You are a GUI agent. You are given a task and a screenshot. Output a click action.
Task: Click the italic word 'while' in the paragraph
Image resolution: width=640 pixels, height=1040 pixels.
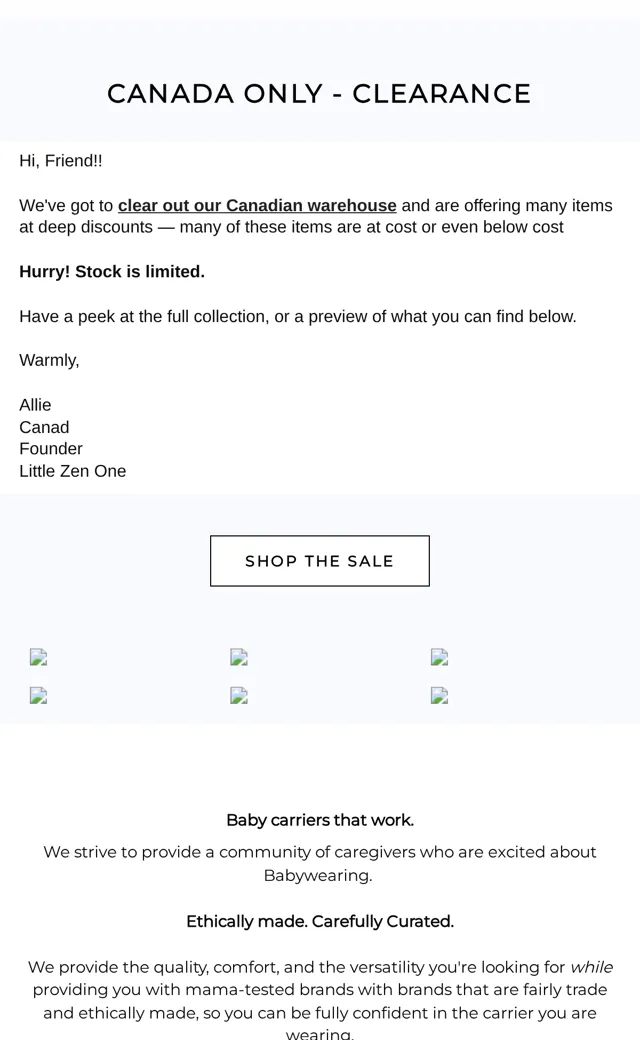tap(592, 967)
